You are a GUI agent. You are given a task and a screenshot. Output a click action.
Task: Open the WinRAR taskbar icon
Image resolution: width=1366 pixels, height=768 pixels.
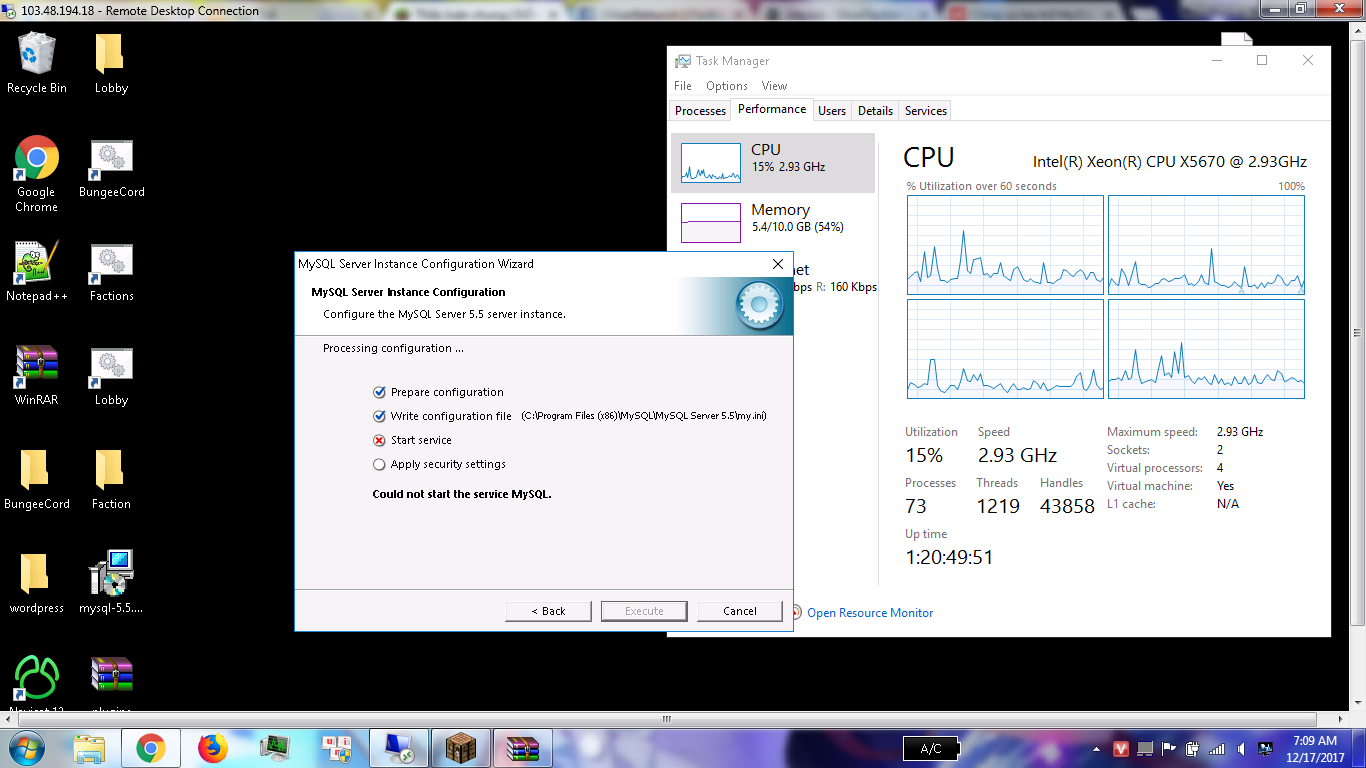(523, 748)
